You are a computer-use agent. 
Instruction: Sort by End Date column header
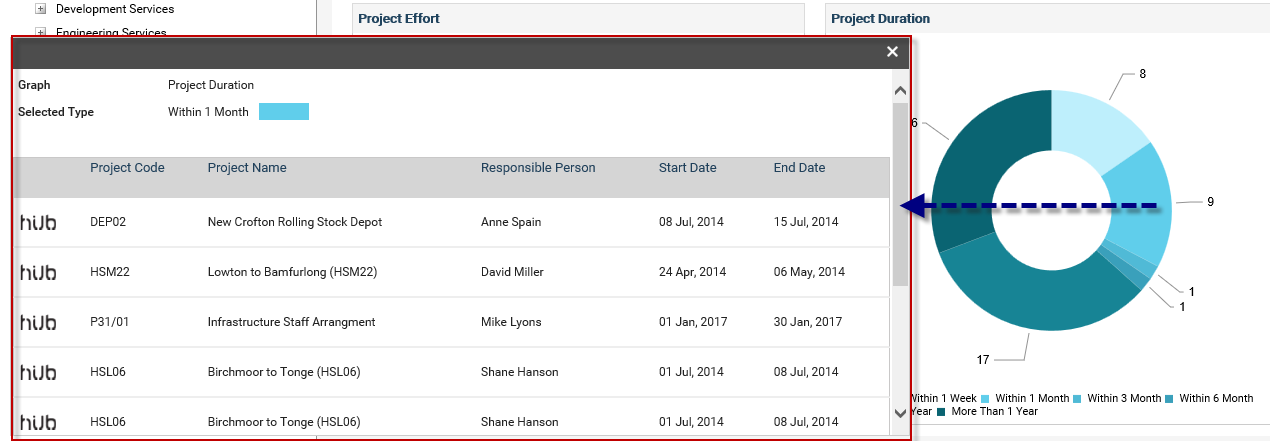800,168
